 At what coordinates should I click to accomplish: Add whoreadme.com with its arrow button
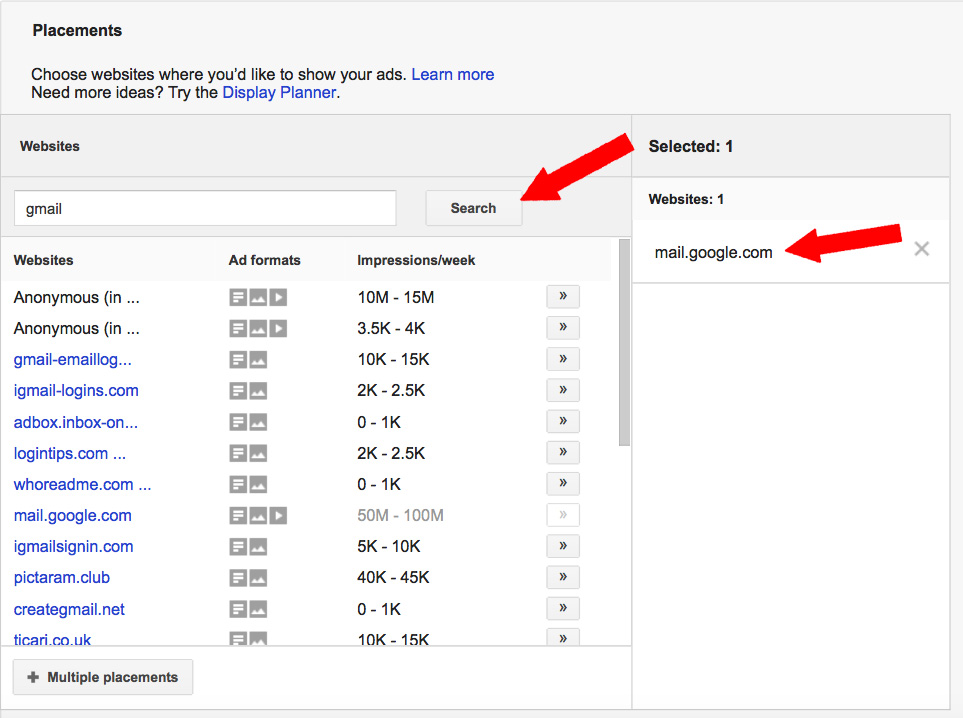[563, 483]
